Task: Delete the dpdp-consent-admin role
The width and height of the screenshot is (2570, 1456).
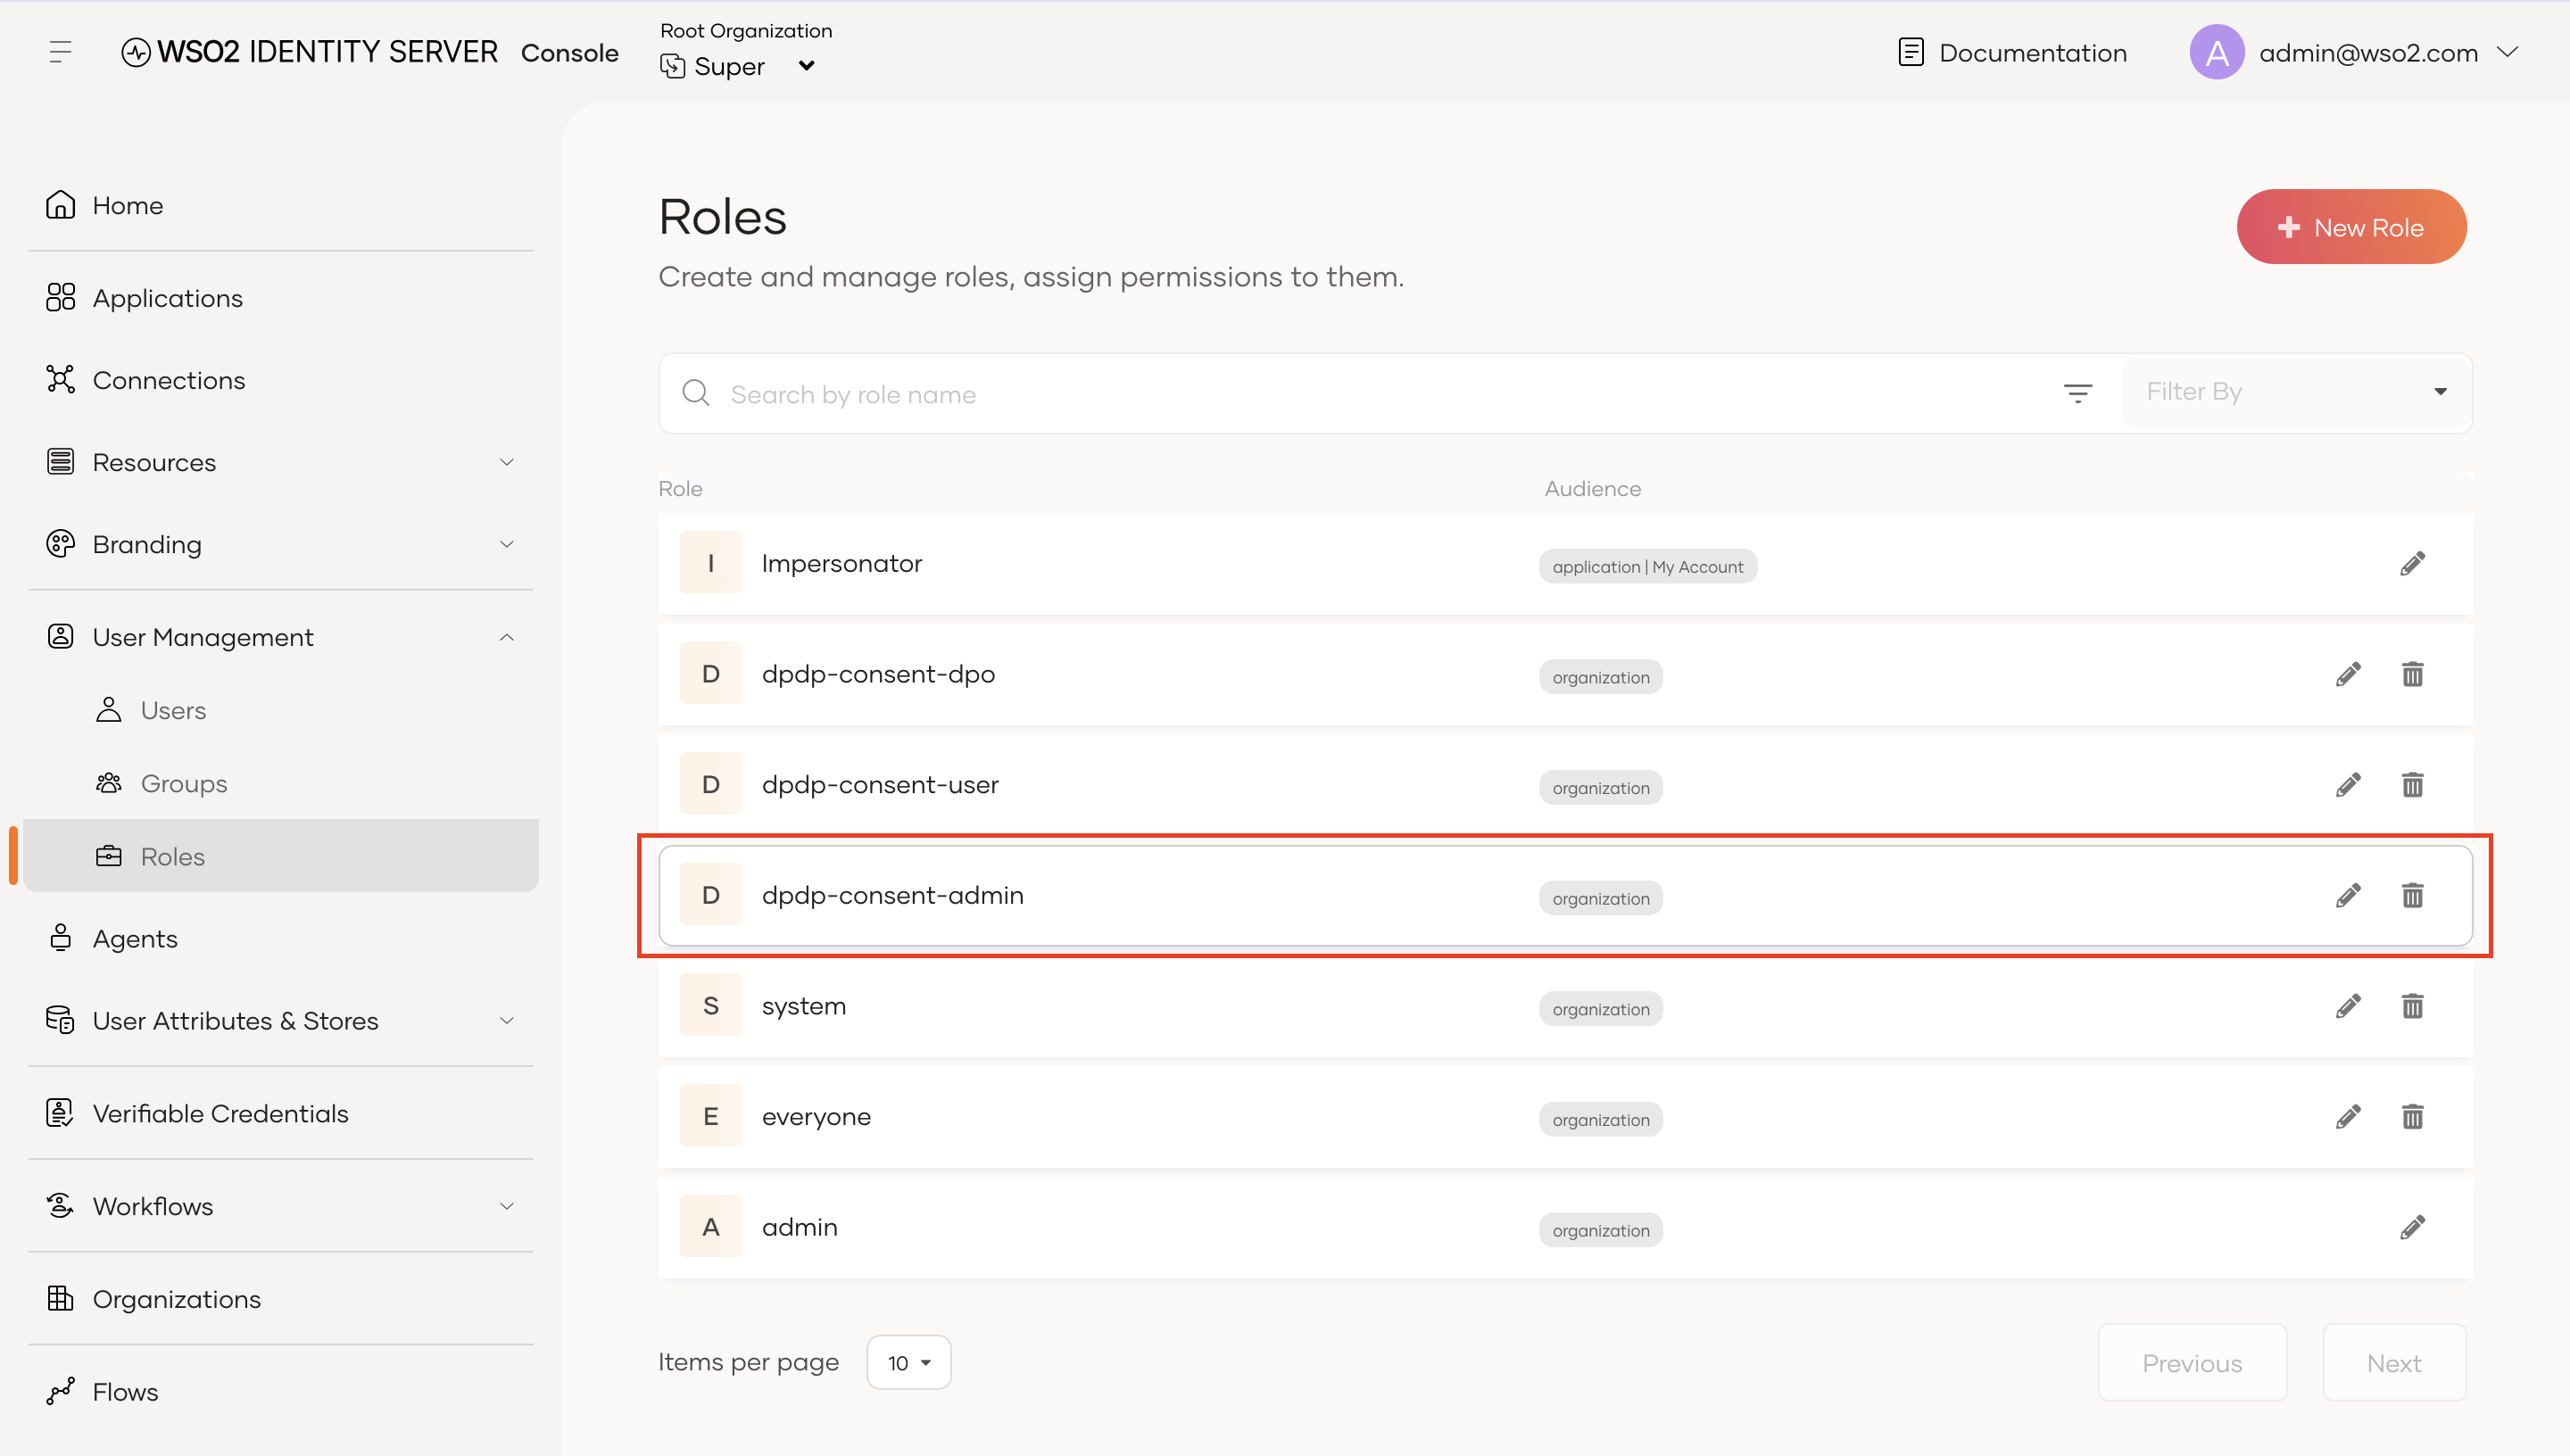Action: click(2412, 896)
